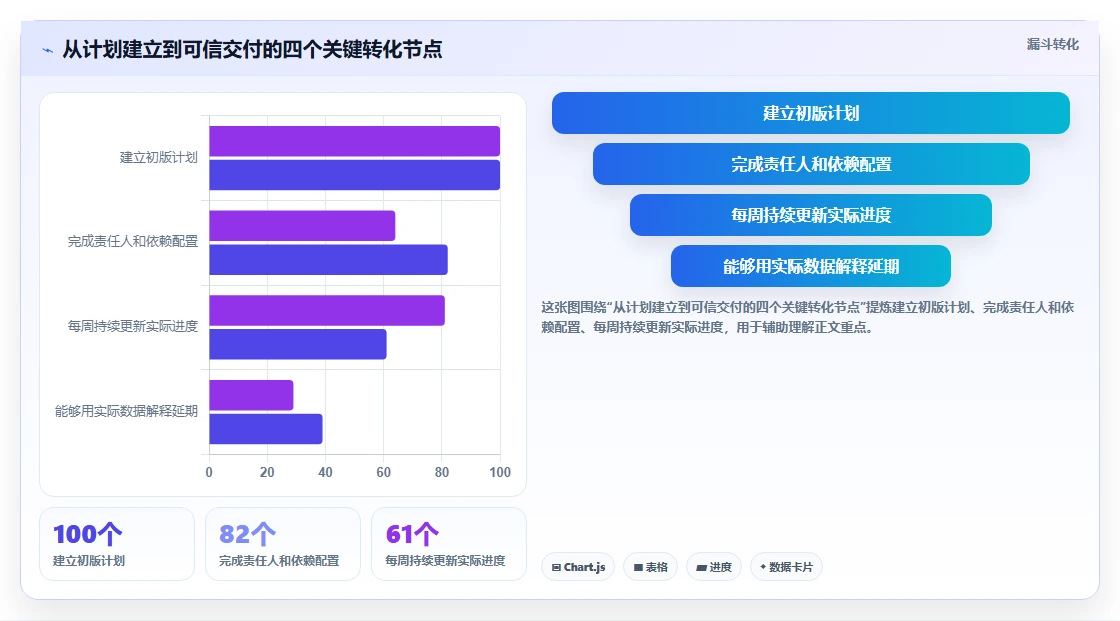Select funnel stage 完成责任人和依赖配置
The width and height of the screenshot is (1120, 621).
click(x=811, y=164)
